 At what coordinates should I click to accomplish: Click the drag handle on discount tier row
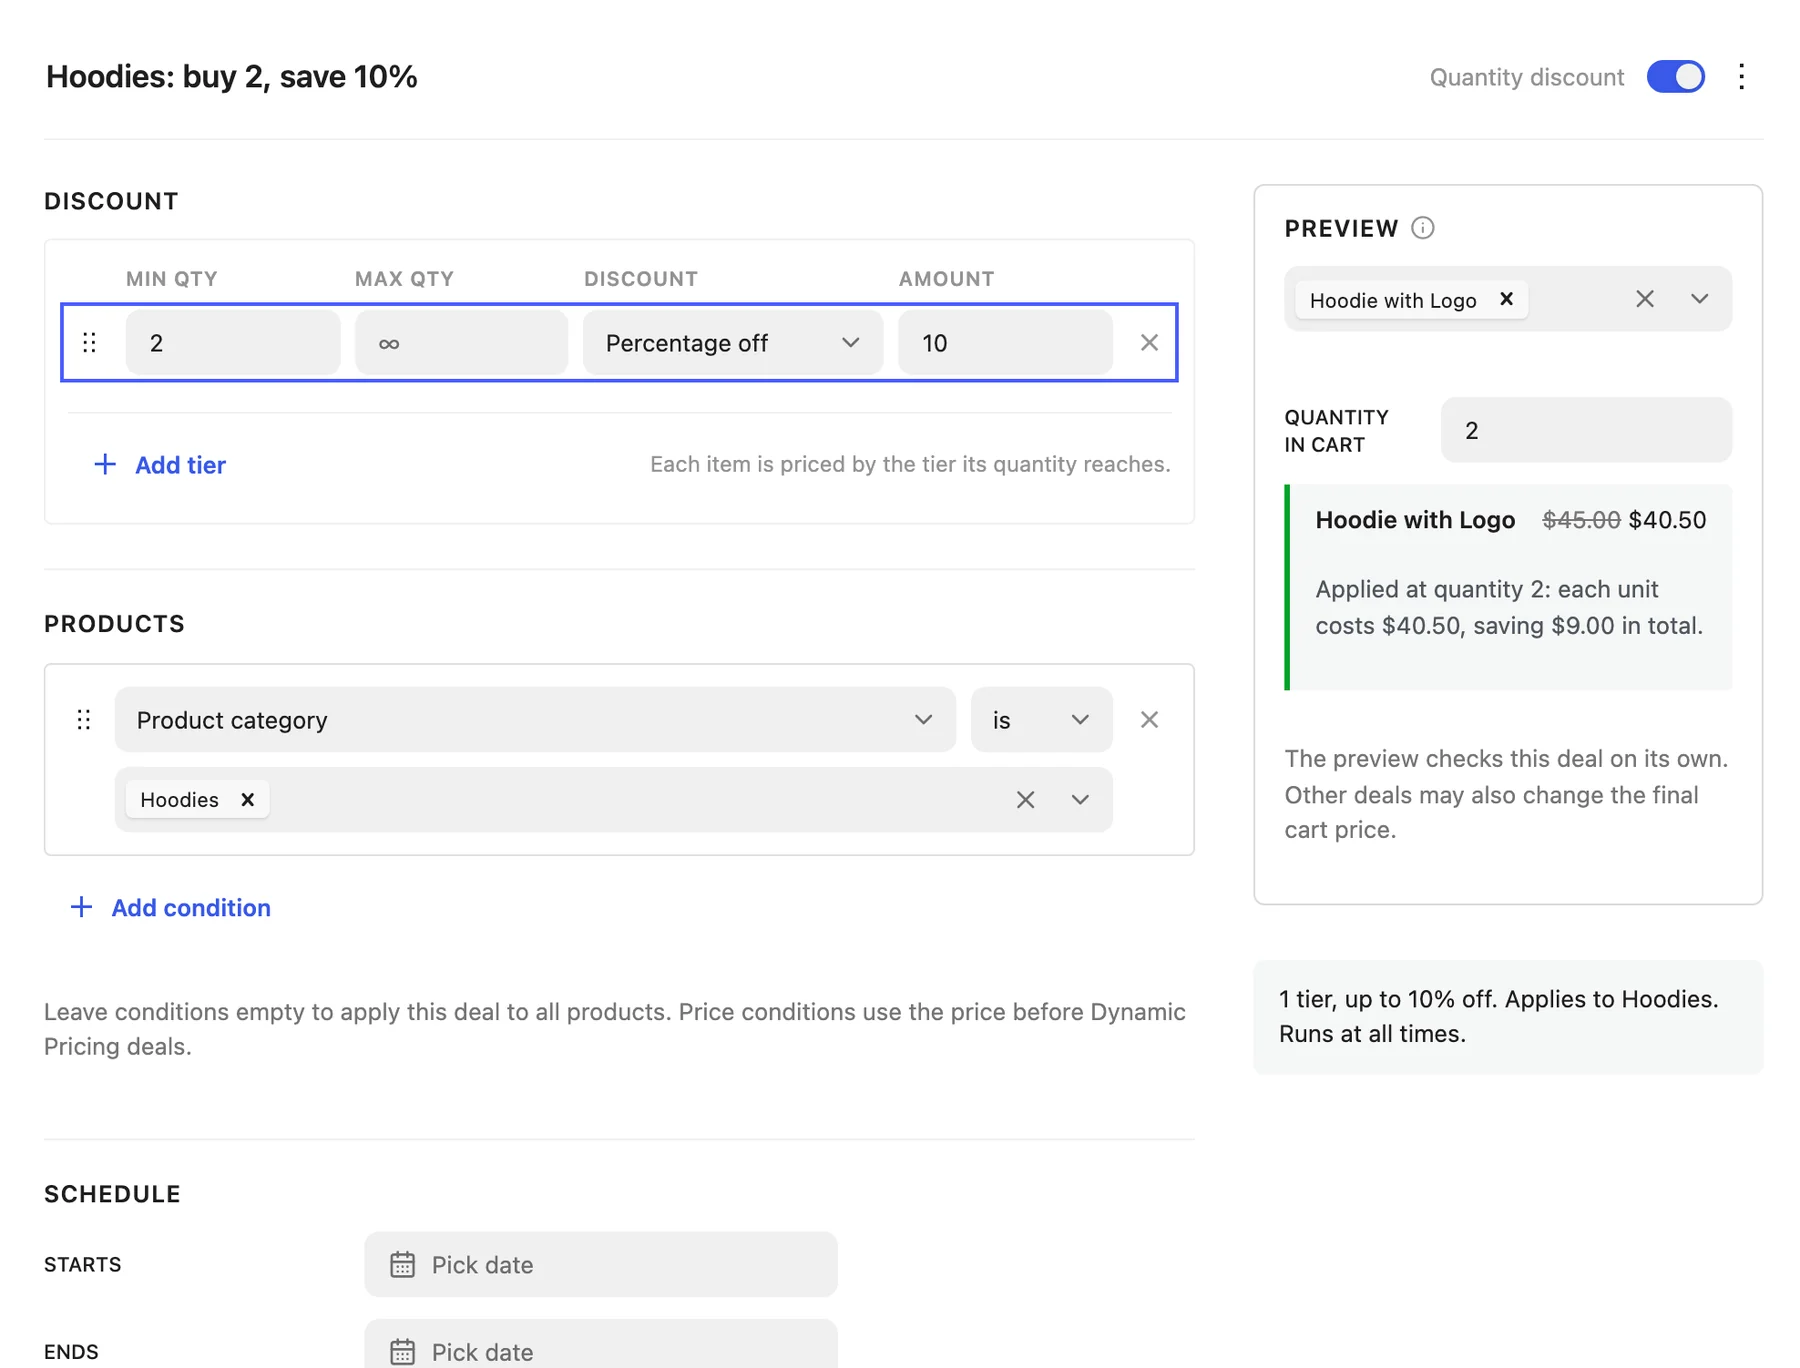coord(90,343)
